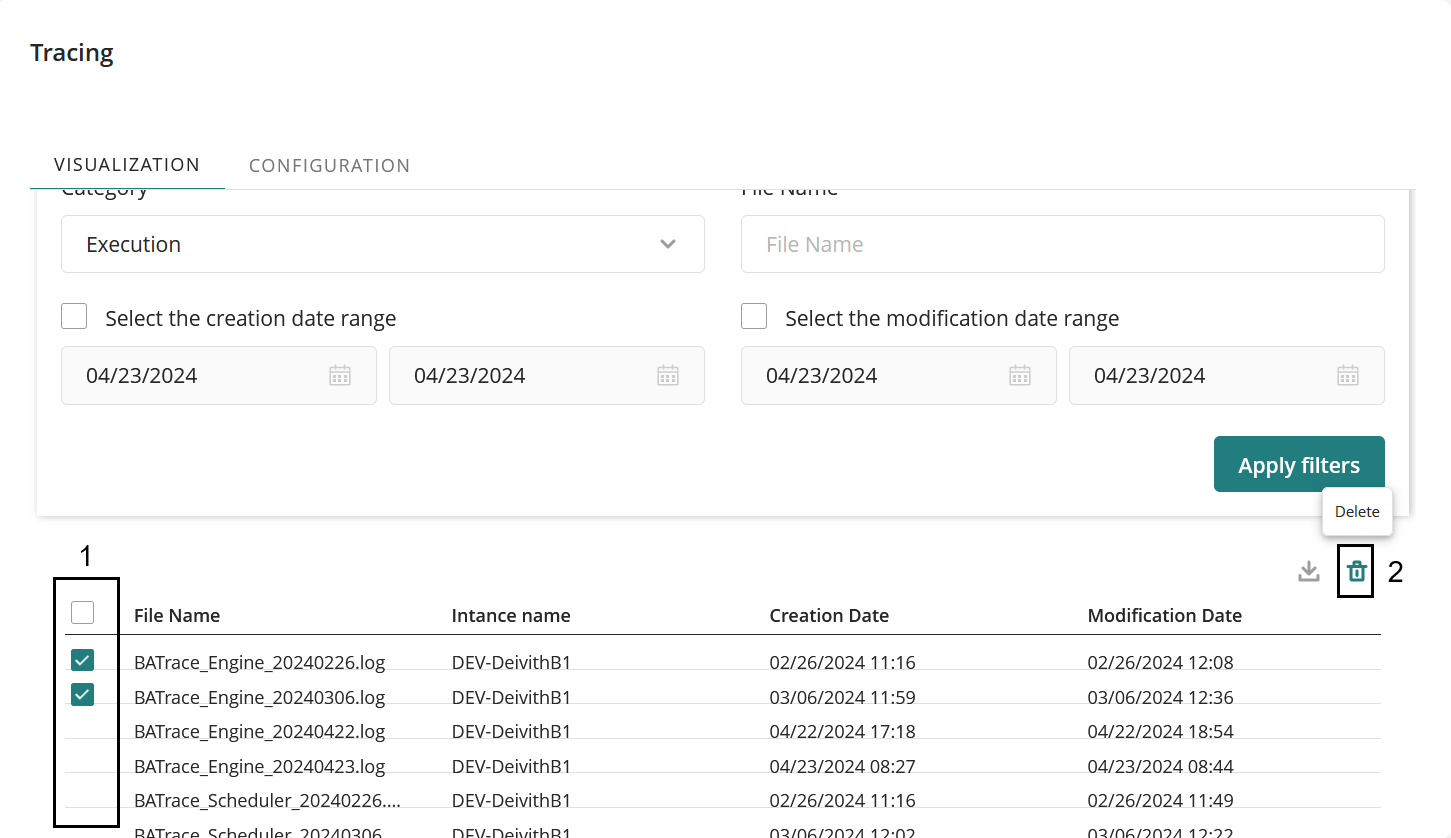
Task: Open calendar for first creation date field
Action: tap(340, 375)
